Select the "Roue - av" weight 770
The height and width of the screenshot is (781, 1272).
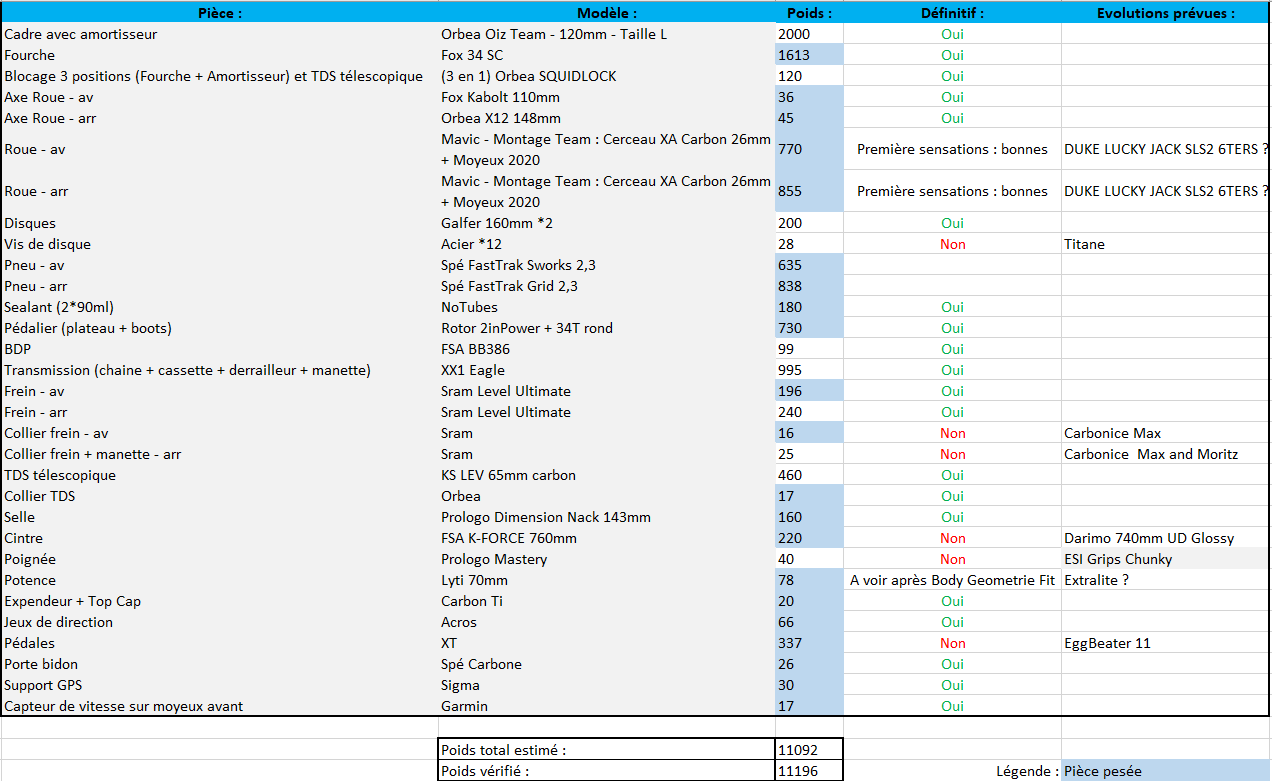(809, 149)
